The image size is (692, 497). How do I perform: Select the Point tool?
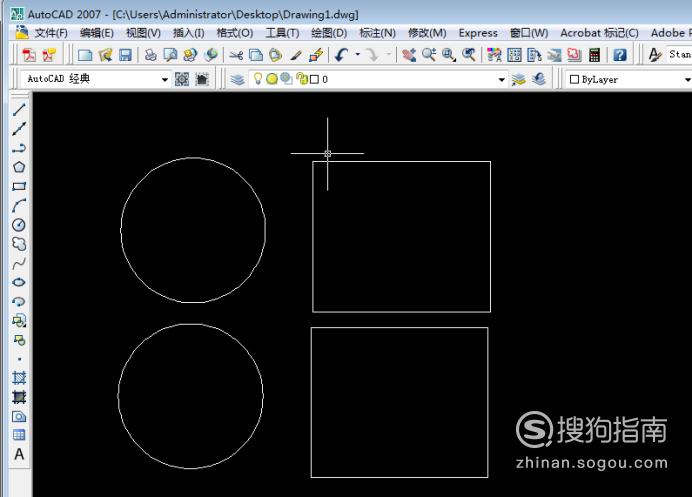tap(19, 359)
